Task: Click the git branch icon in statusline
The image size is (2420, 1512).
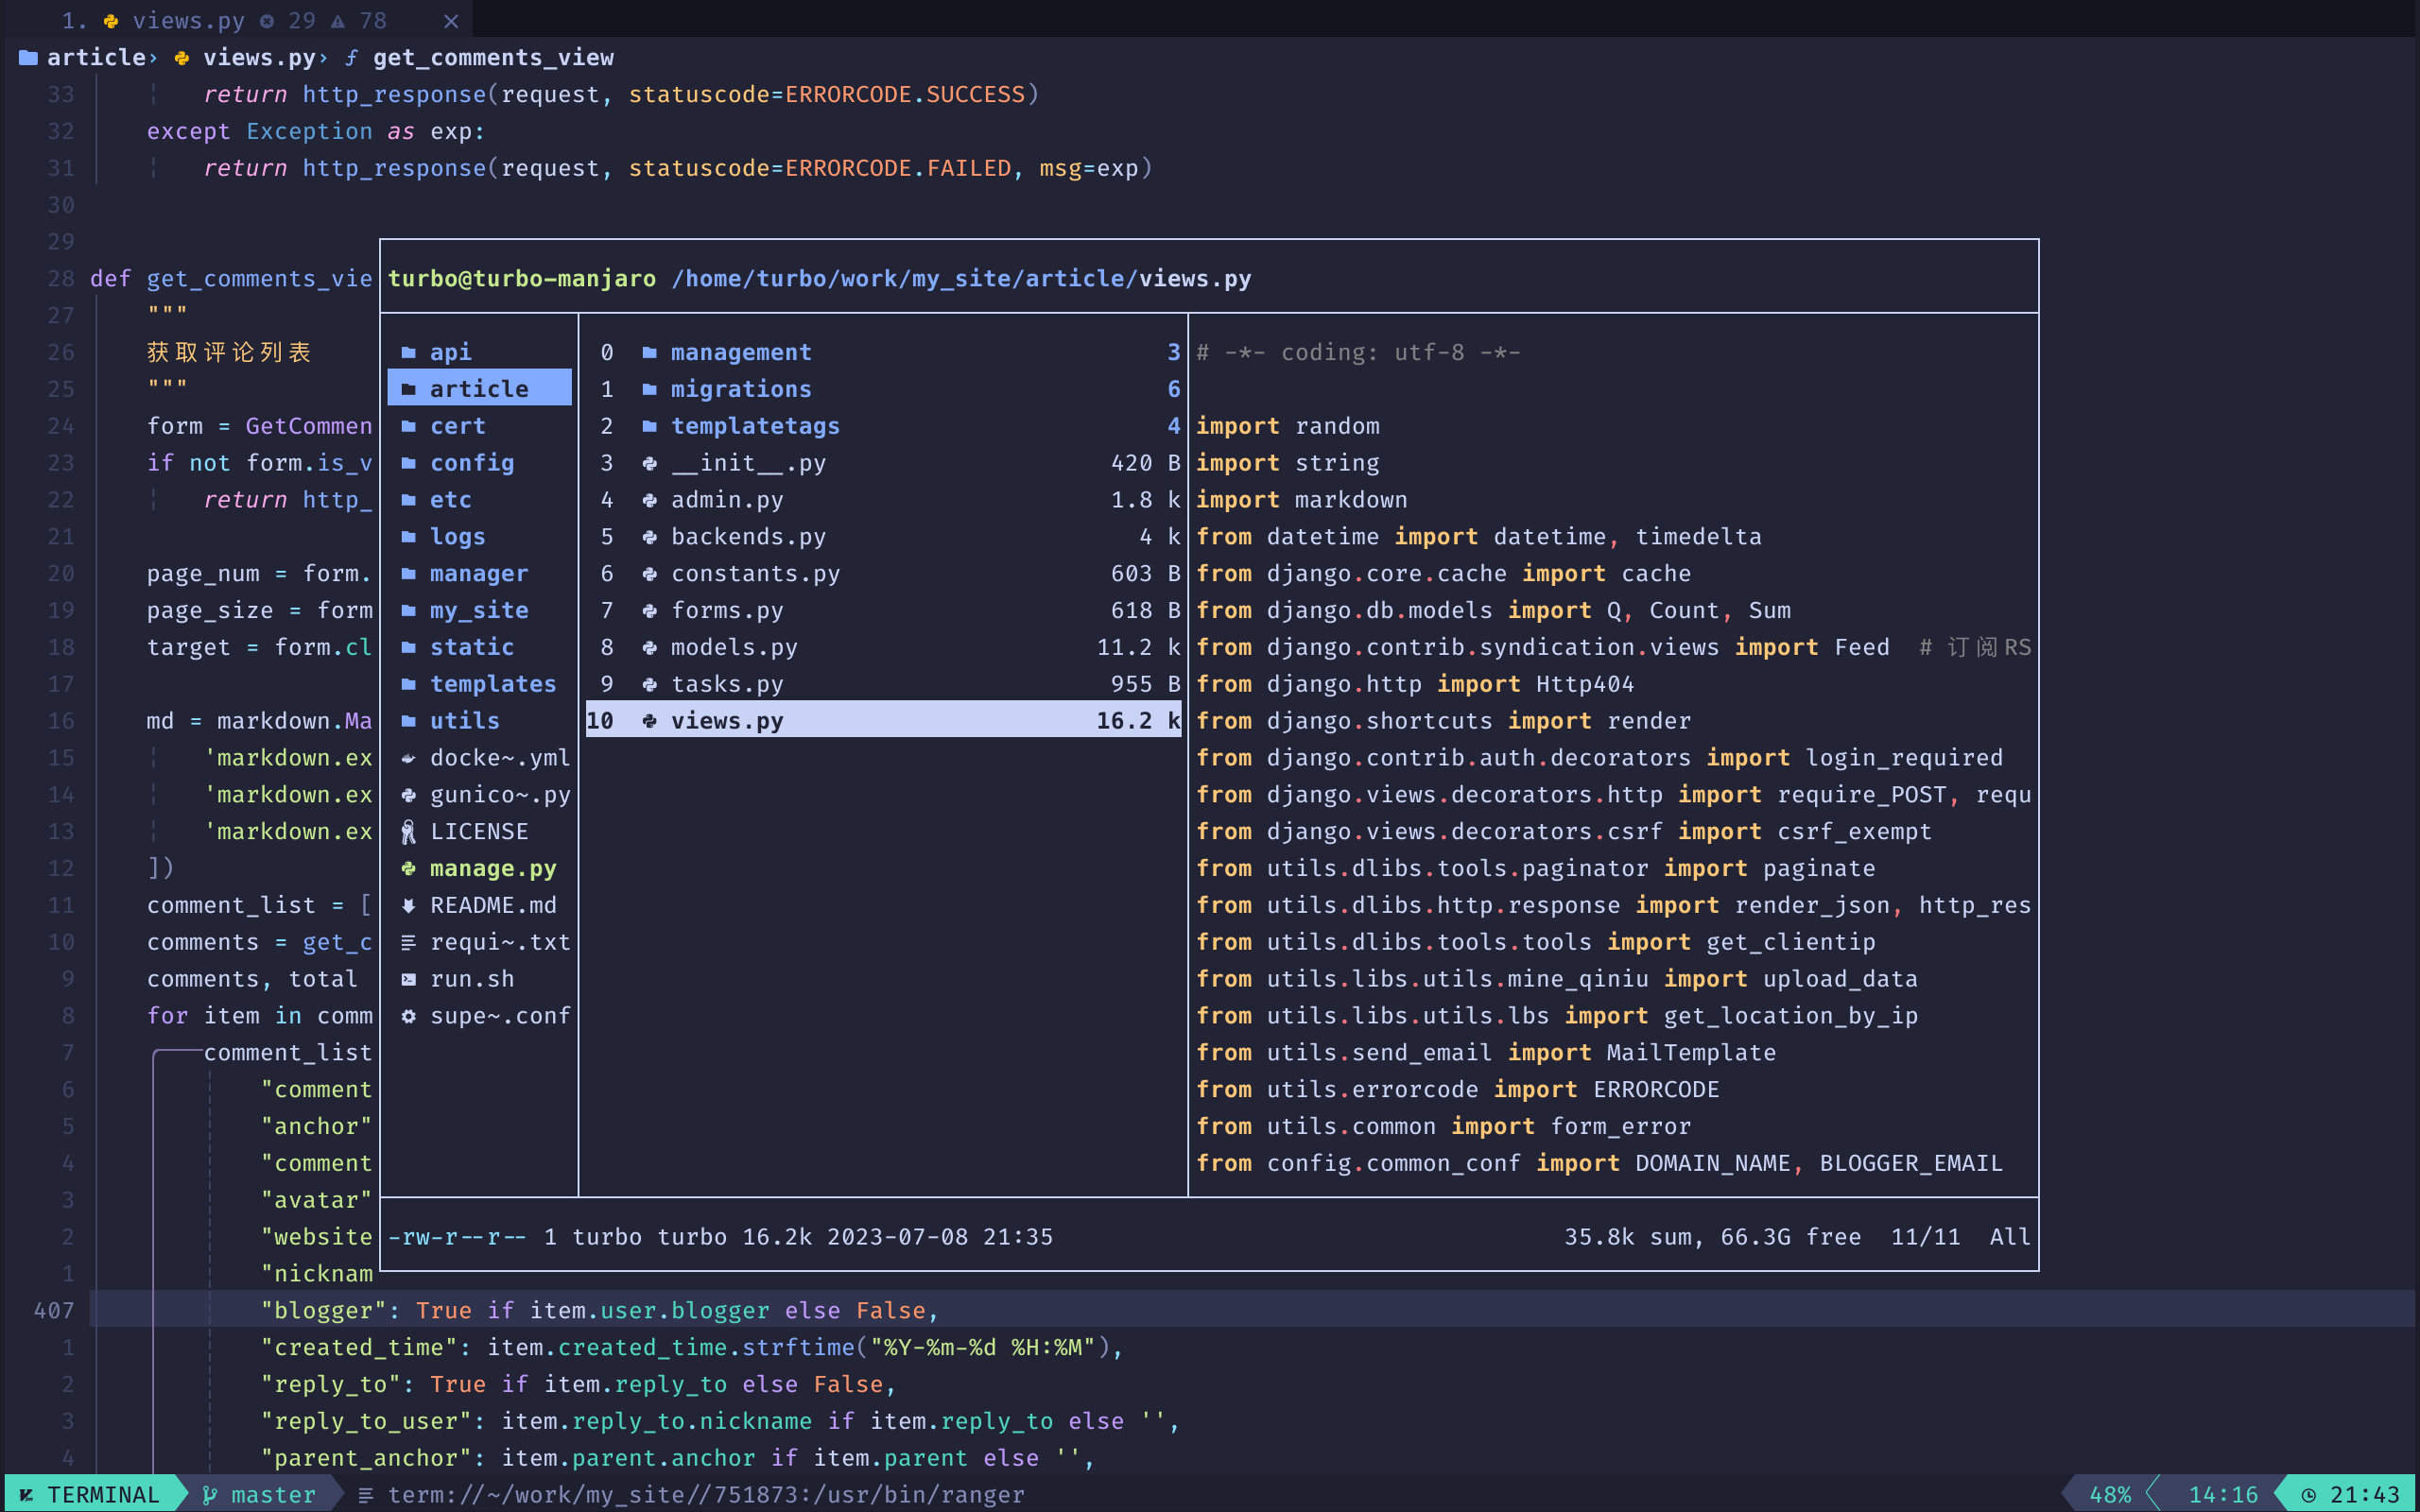Action: pyautogui.click(x=210, y=1495)
